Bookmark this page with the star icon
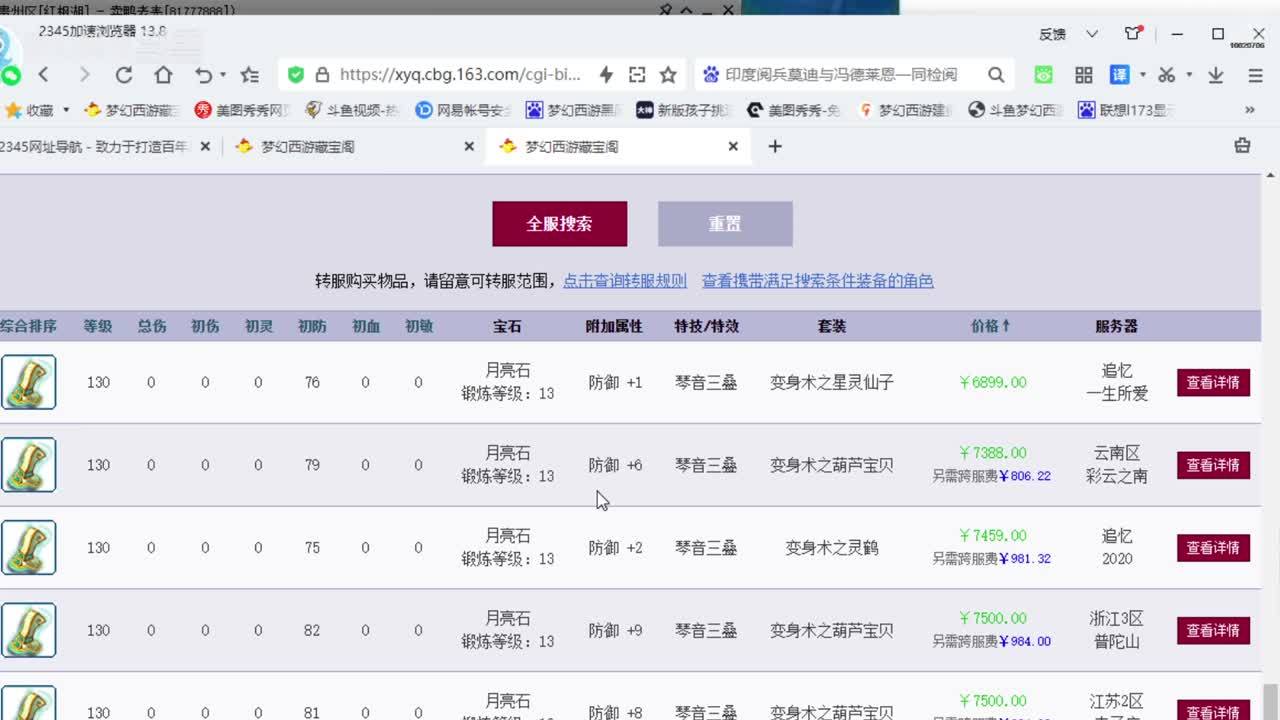1280x720 pixels. coord(668,75)
